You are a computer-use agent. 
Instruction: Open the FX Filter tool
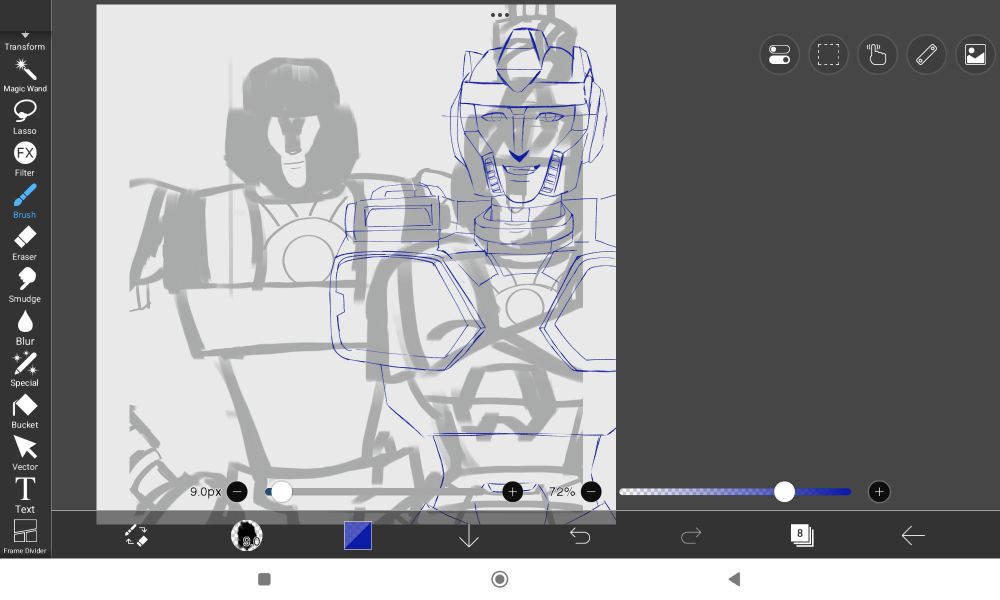25,159
